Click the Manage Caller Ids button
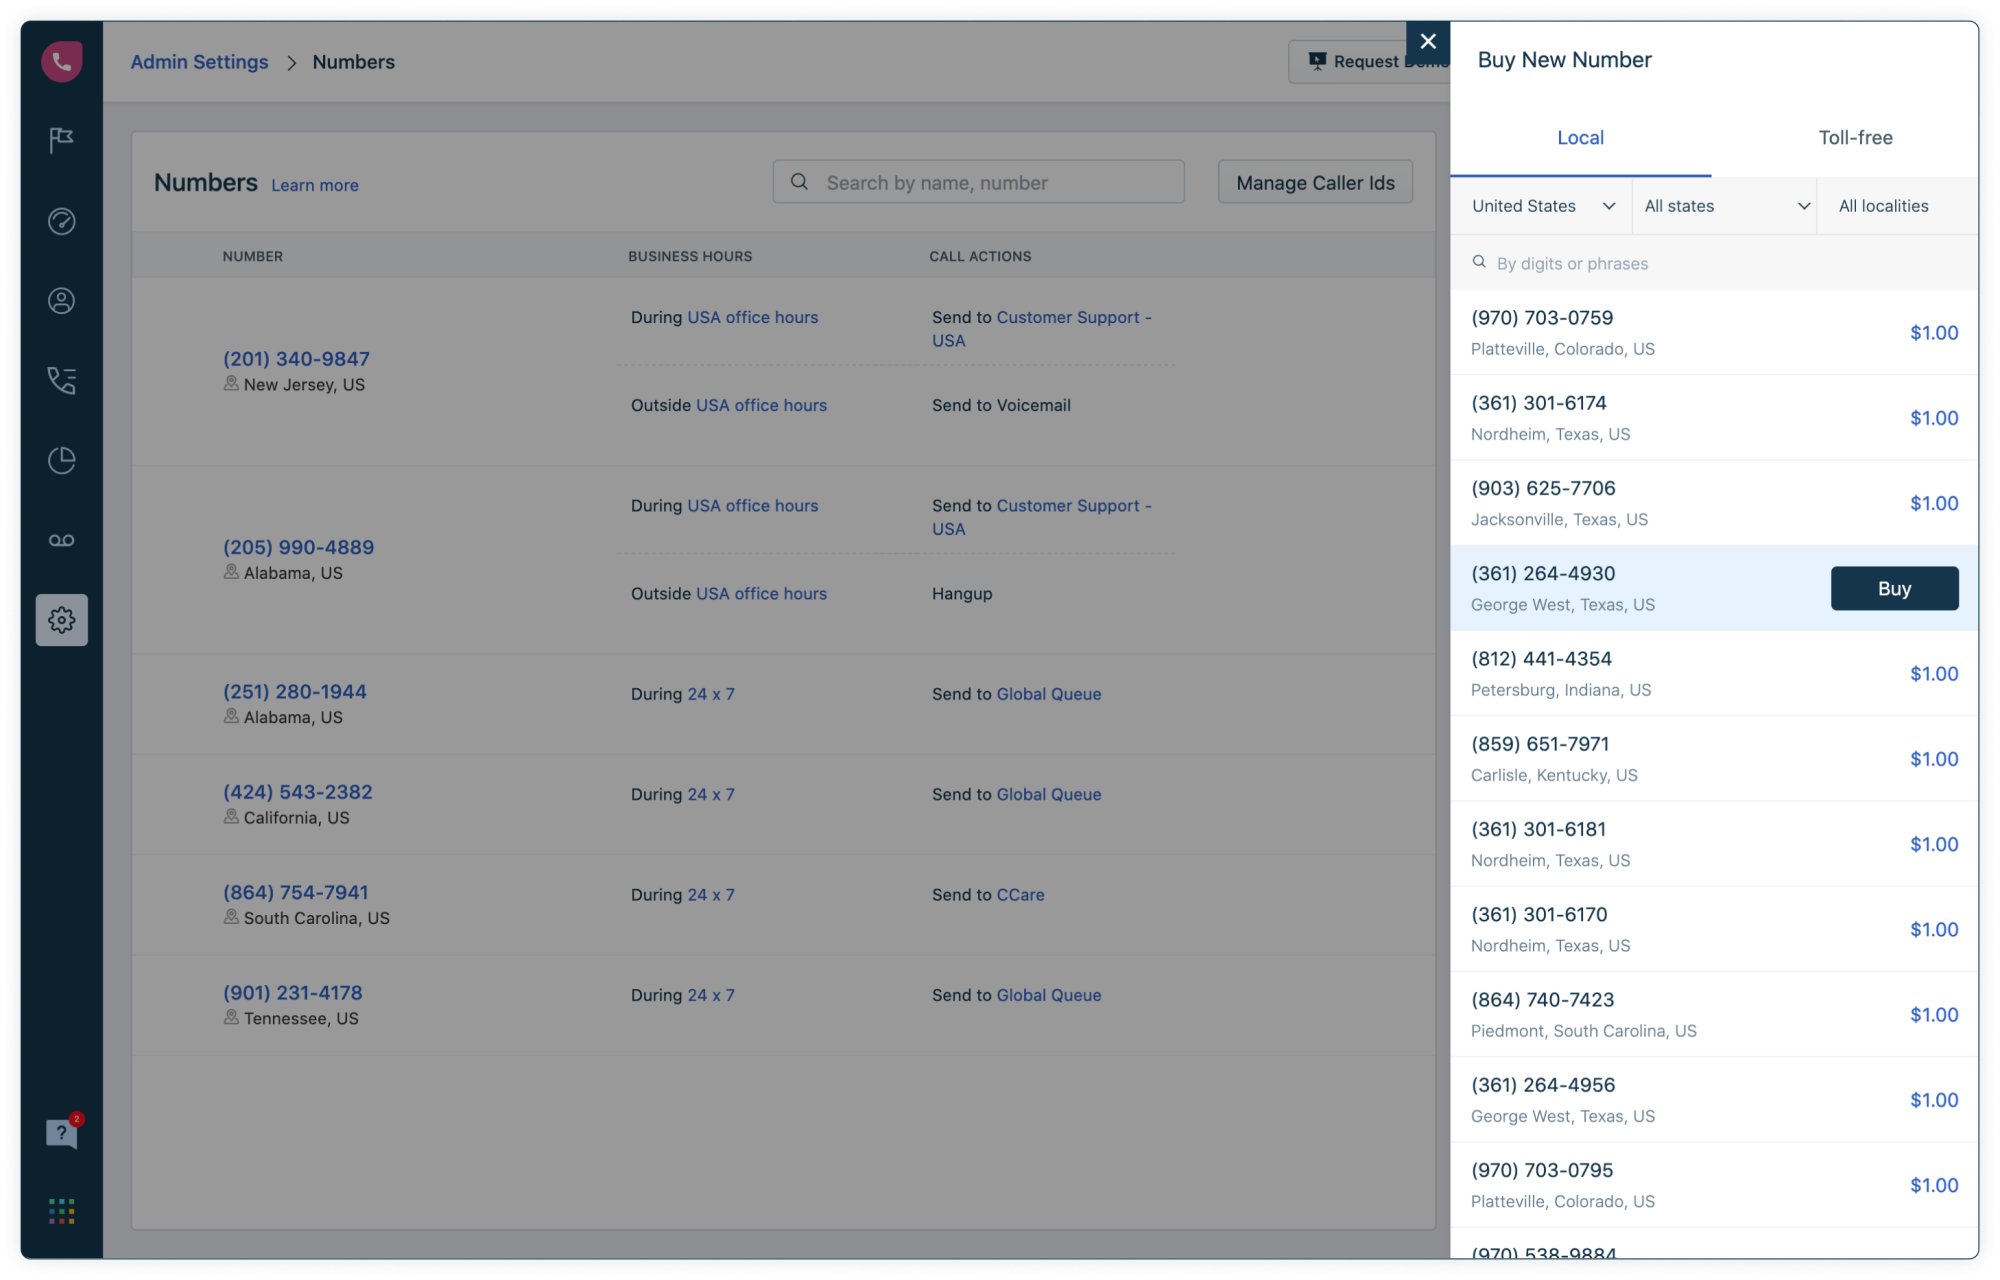Viewport: 2000px width, 1280px height. coord(1314,183)
